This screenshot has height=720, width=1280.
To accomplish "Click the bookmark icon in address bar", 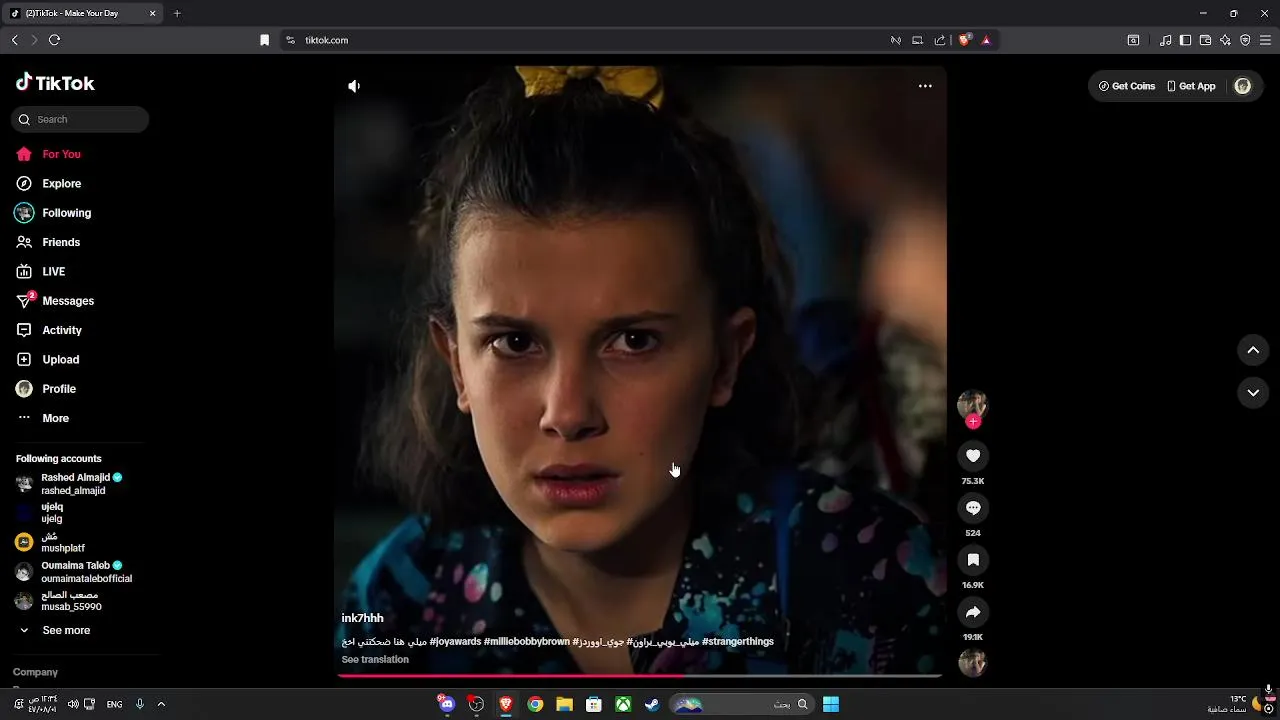I will coord(264,40).
